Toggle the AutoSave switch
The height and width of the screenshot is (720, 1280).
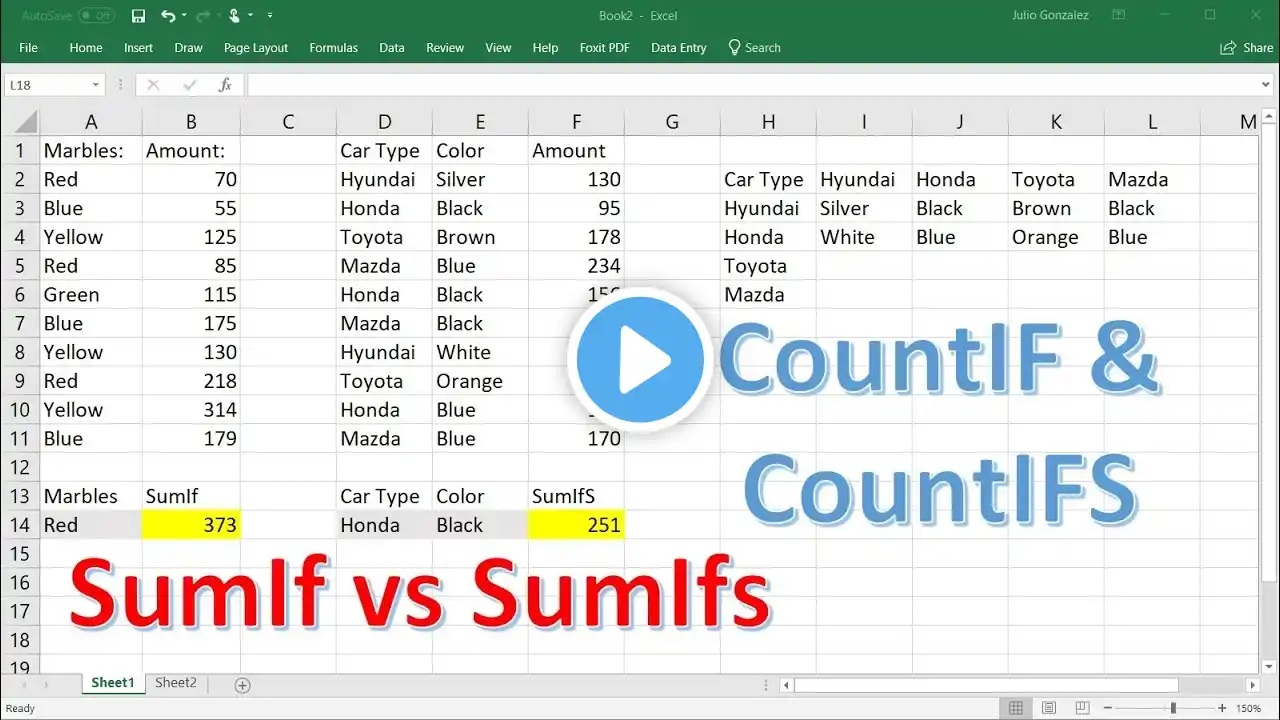click(96, 16)
